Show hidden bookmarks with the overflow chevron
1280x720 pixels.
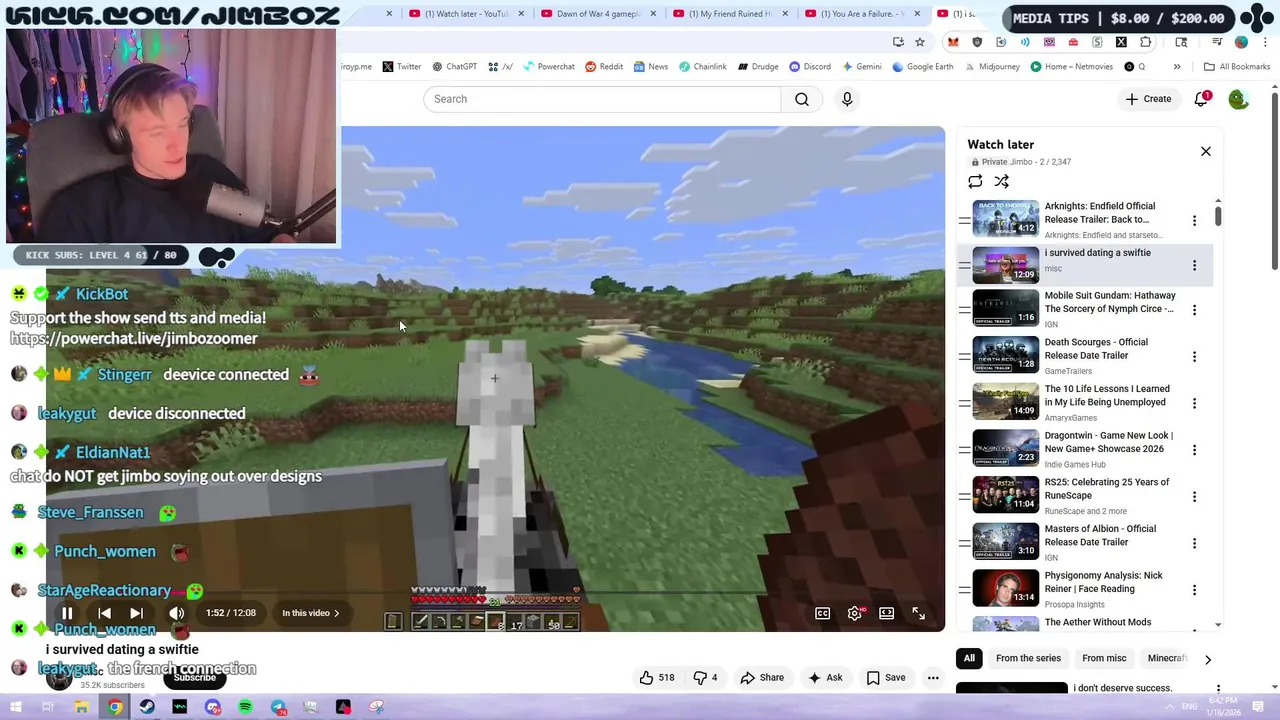[1177, 67]
